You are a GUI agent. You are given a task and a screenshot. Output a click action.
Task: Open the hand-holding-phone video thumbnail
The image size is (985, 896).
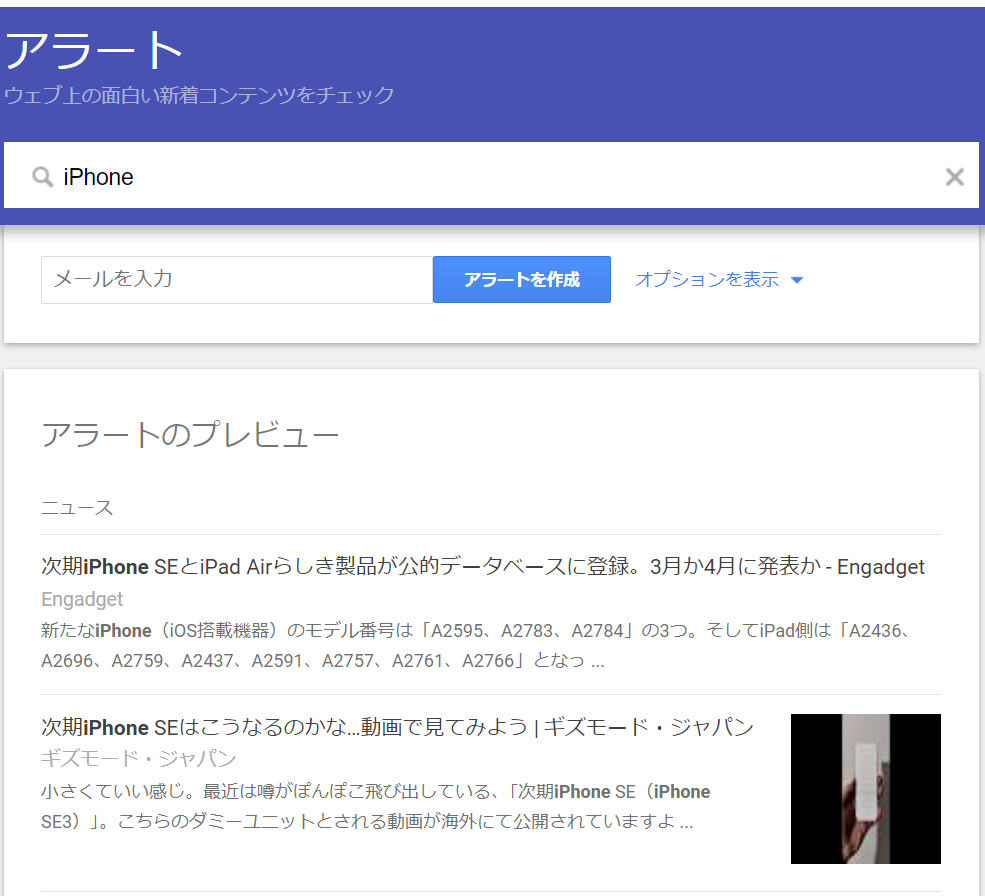click(x=866, y=789)
